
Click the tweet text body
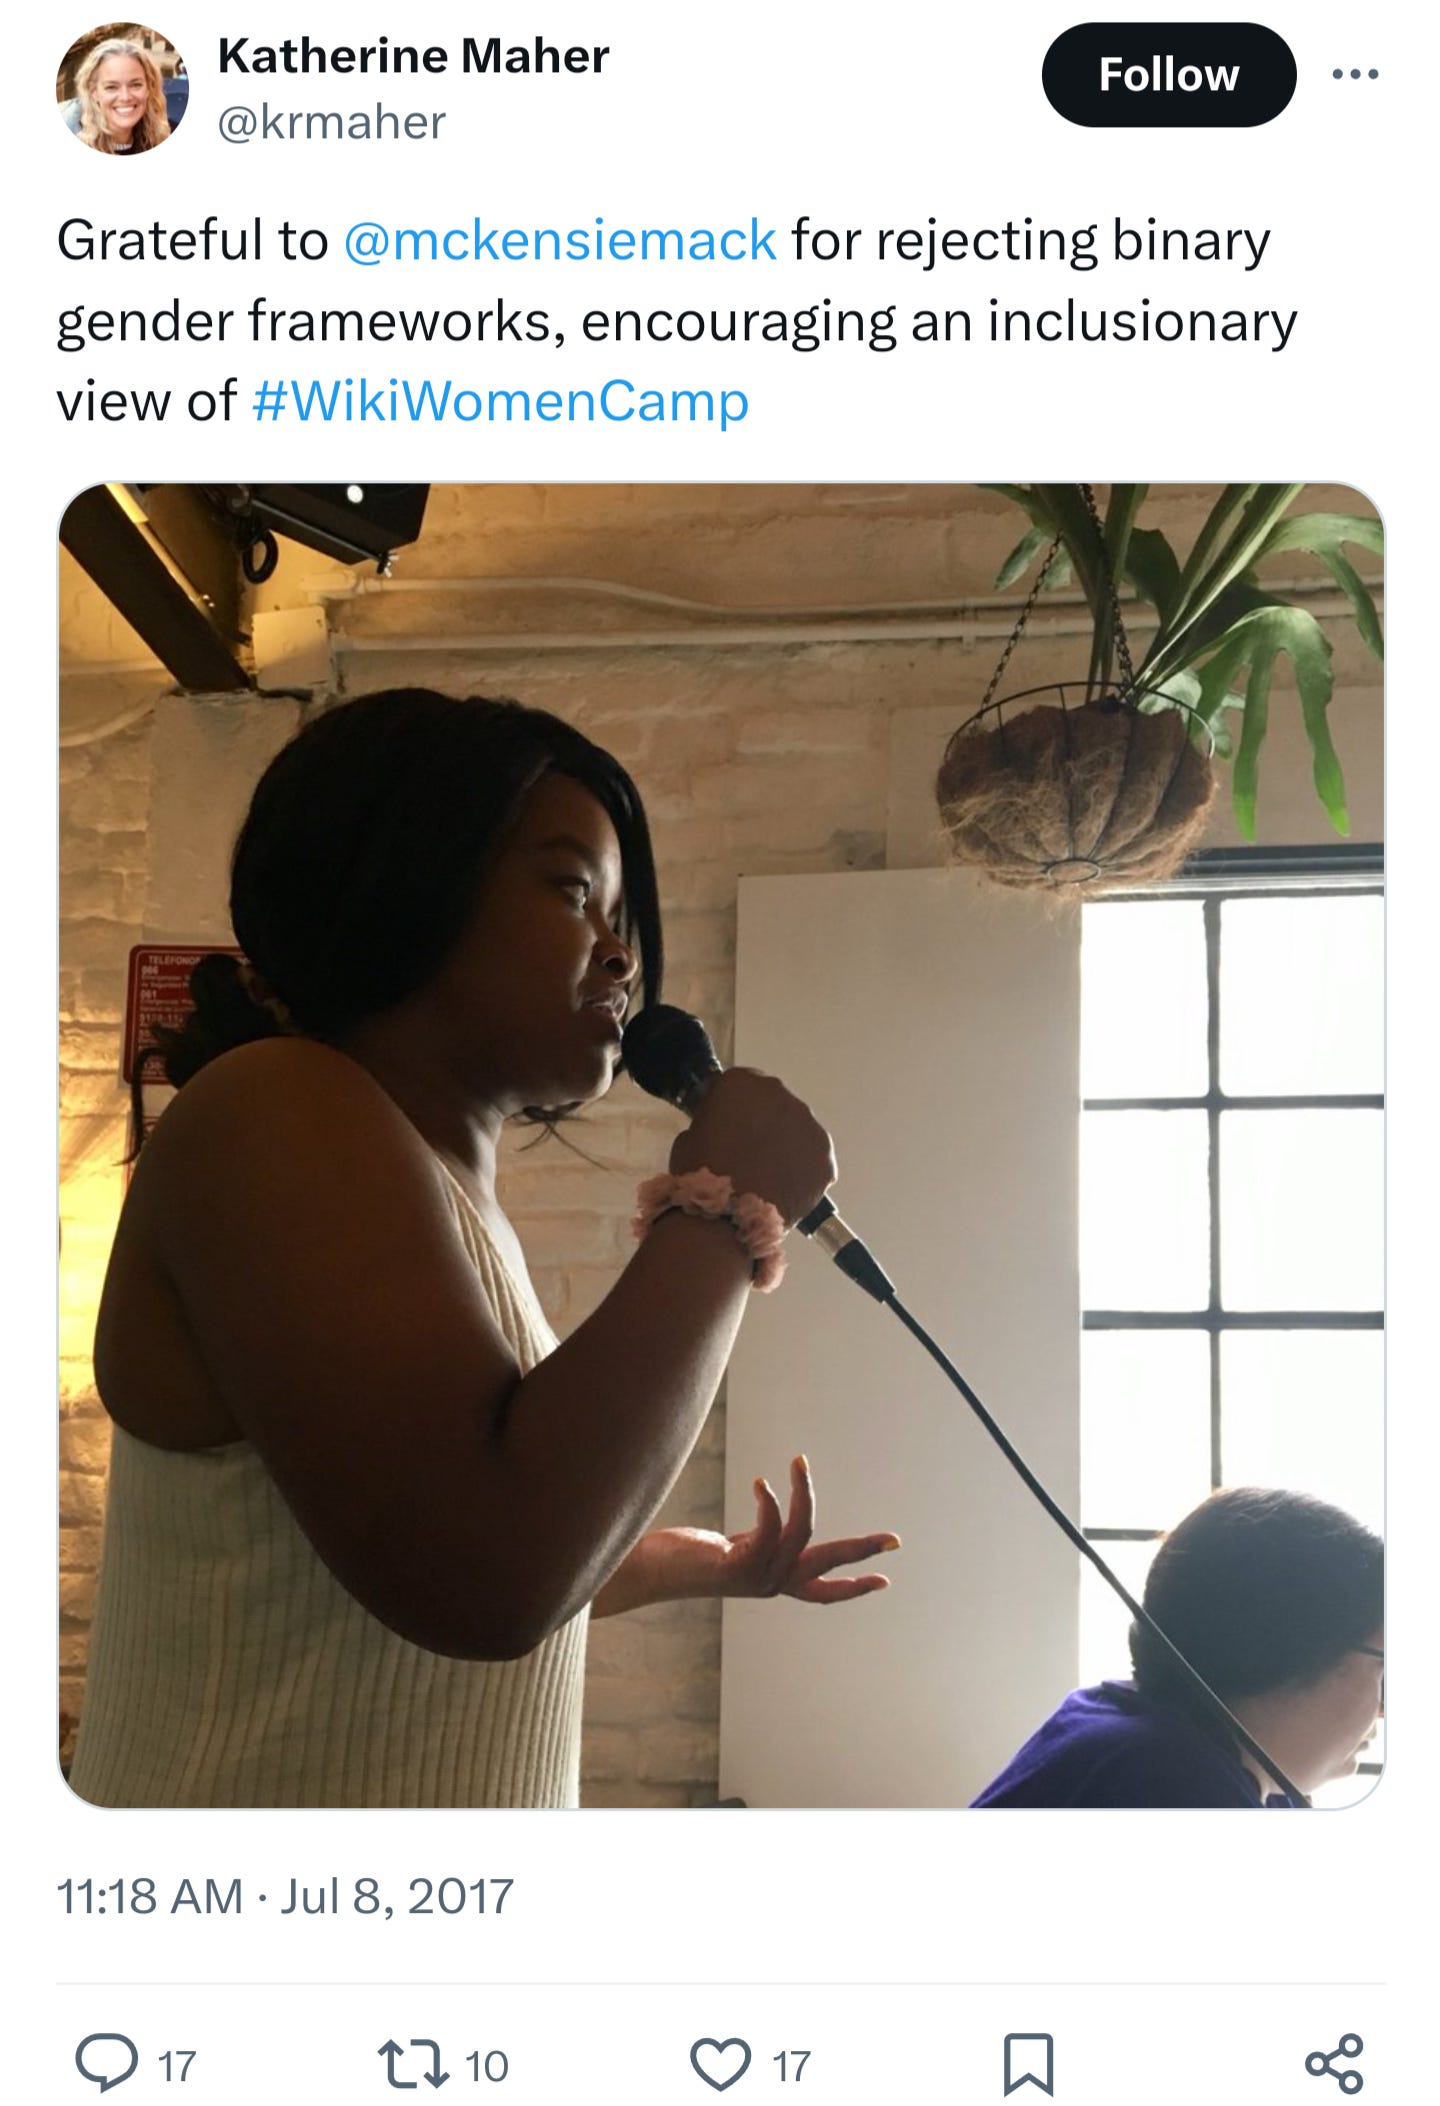(x=677, y=320)
